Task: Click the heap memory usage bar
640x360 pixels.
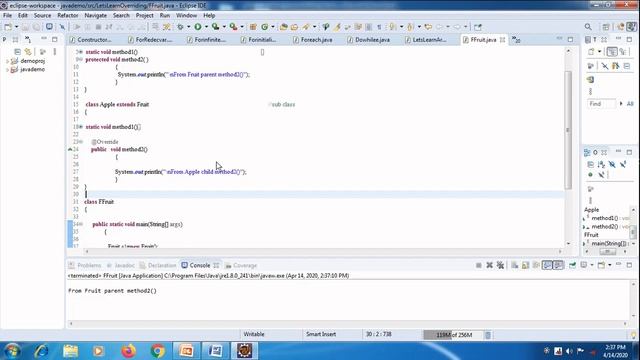Action: click(453, 335)
